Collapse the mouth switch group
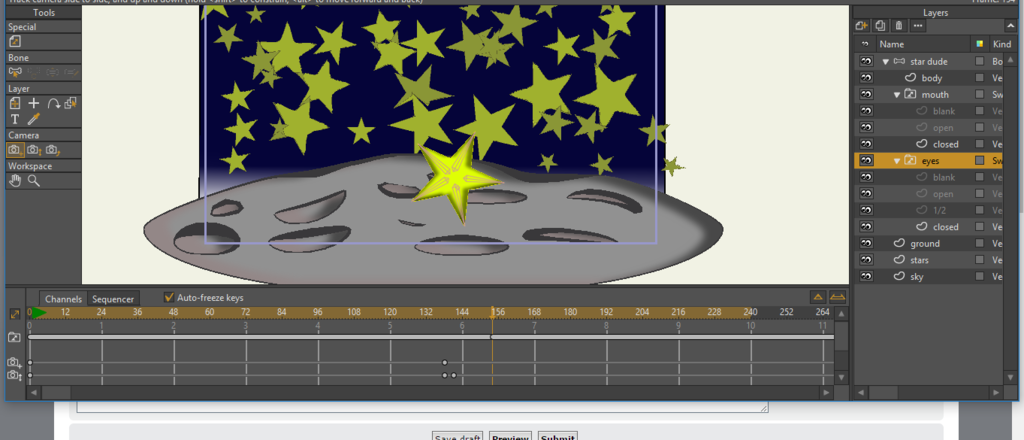The image size is (1024, 440). click(897, 95)
